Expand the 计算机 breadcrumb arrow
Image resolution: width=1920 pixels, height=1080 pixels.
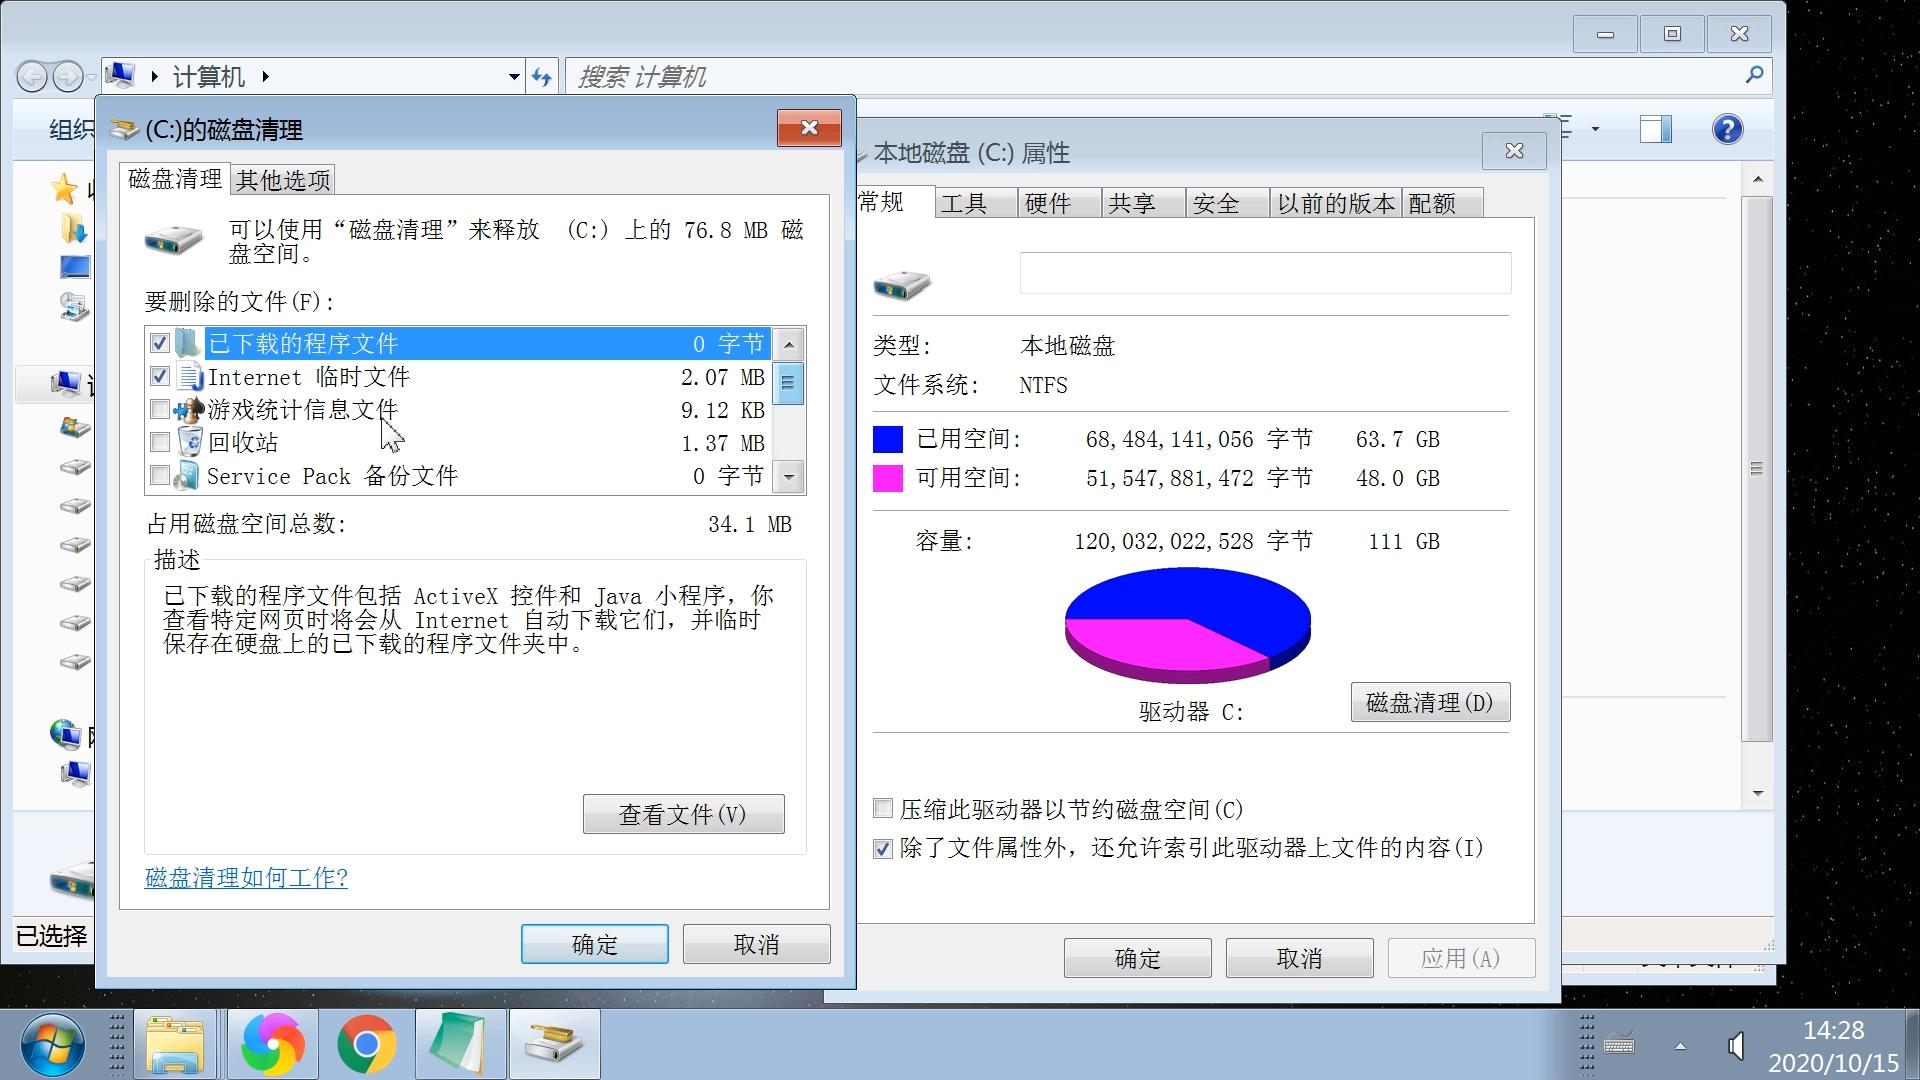(x=265, y=76)
